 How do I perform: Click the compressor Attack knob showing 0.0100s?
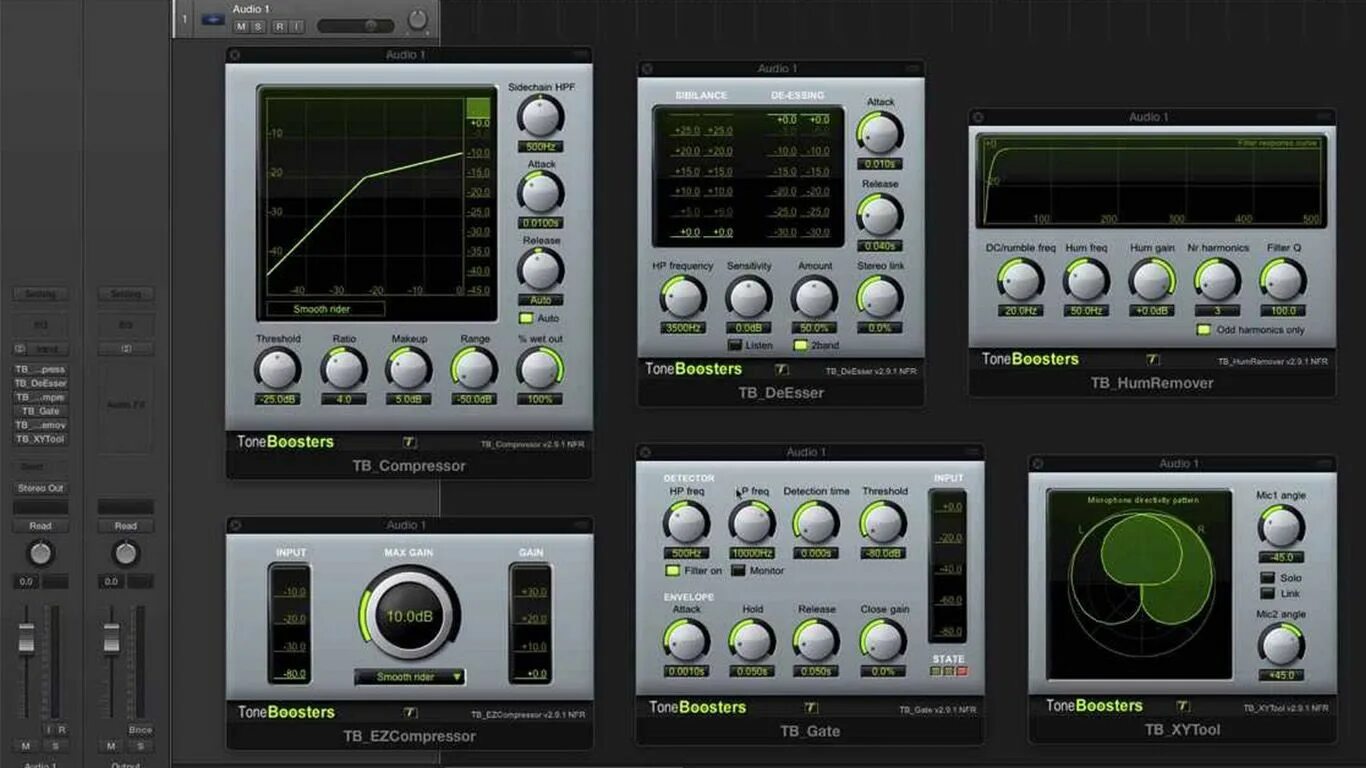click(540, 193)
